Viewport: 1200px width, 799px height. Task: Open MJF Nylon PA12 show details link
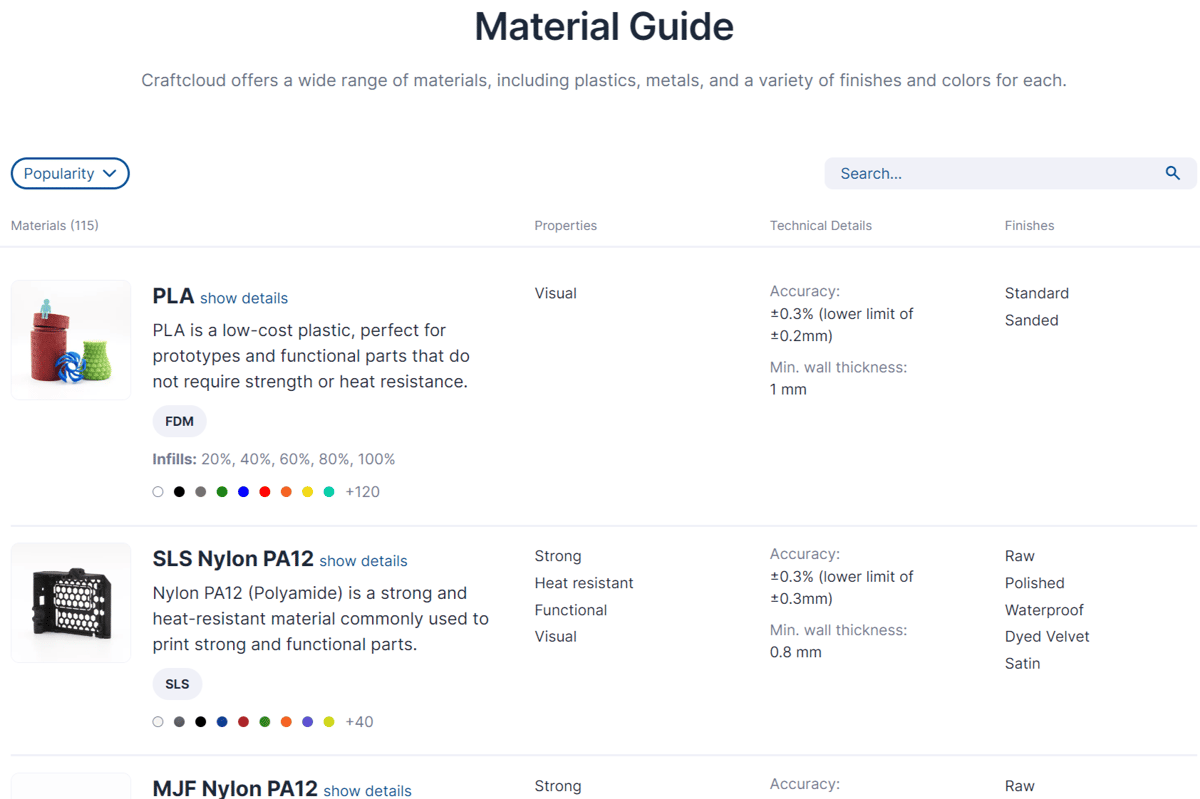tap(367, 790)
